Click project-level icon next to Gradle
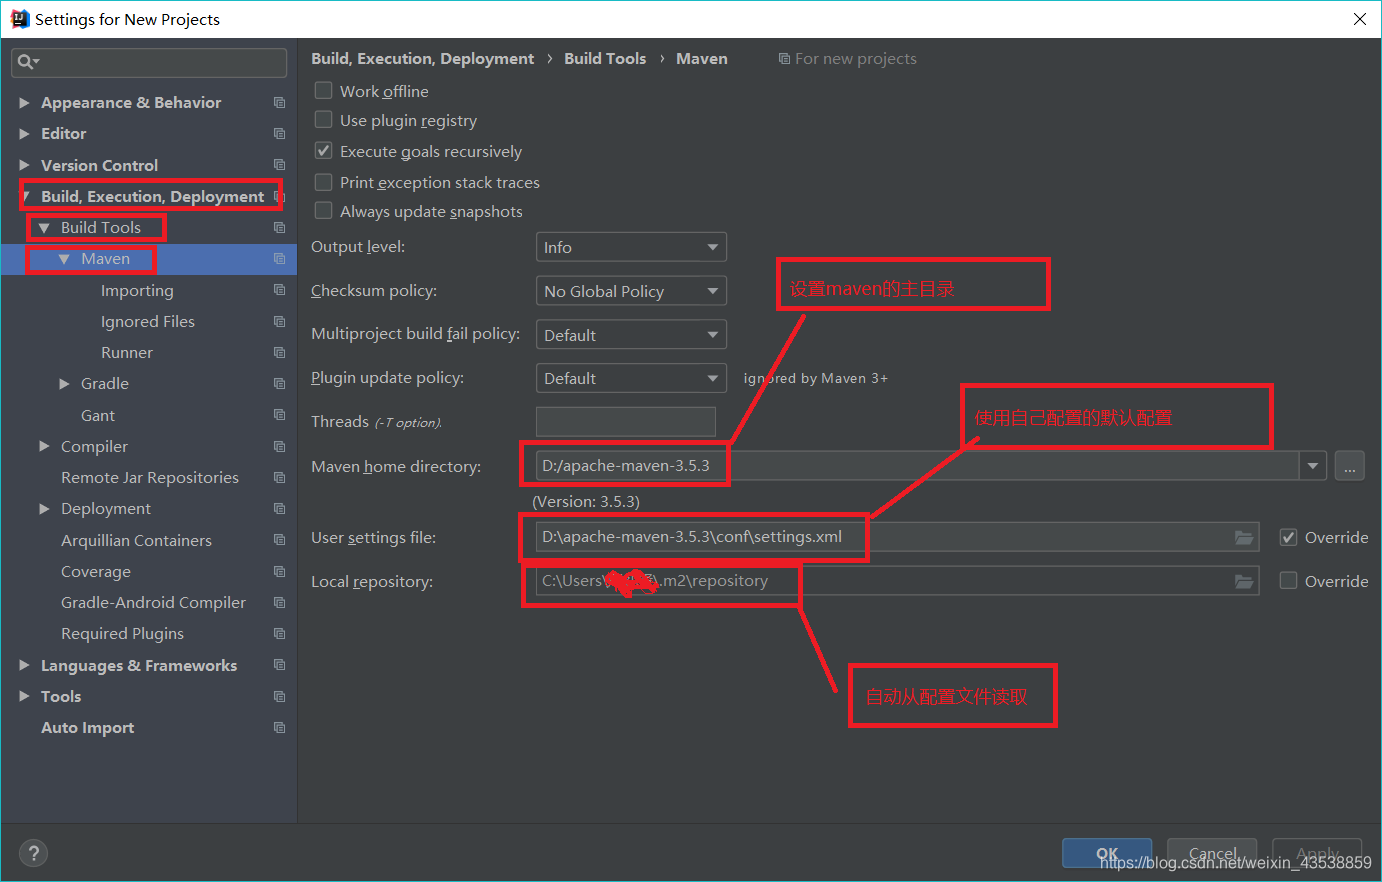1382x882 pixels. (279, 384)
